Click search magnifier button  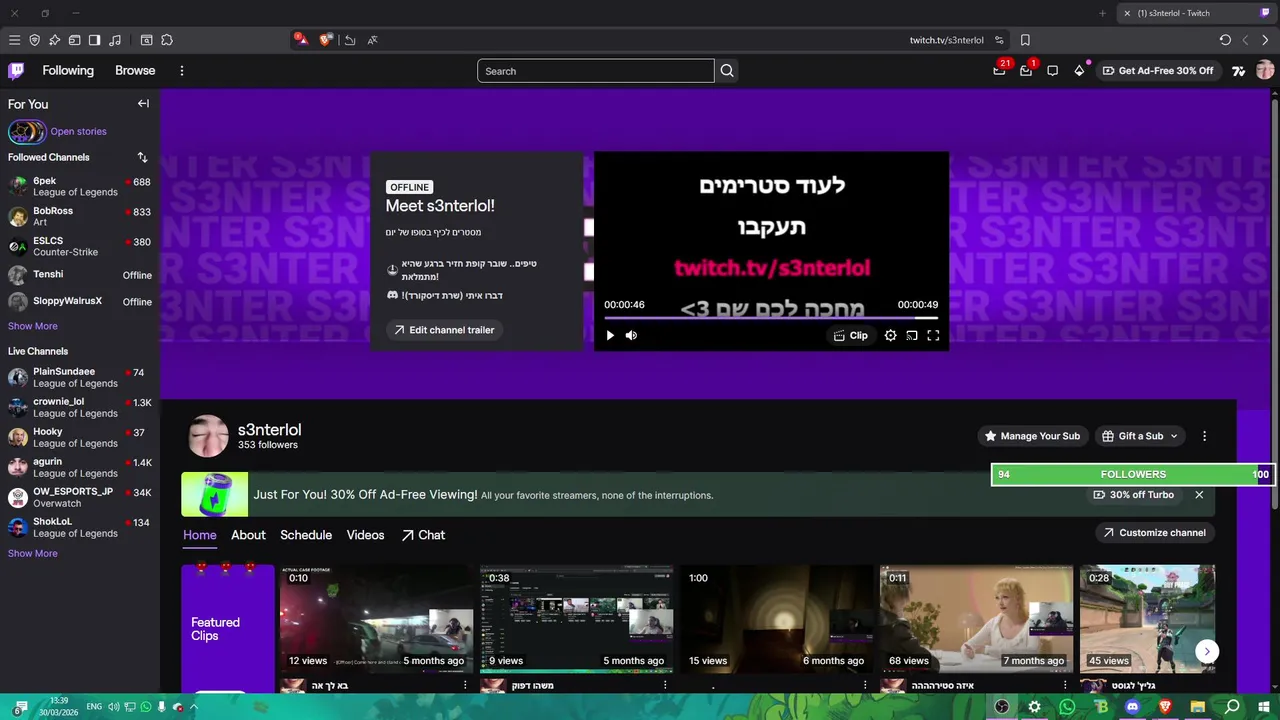(727, 71)
